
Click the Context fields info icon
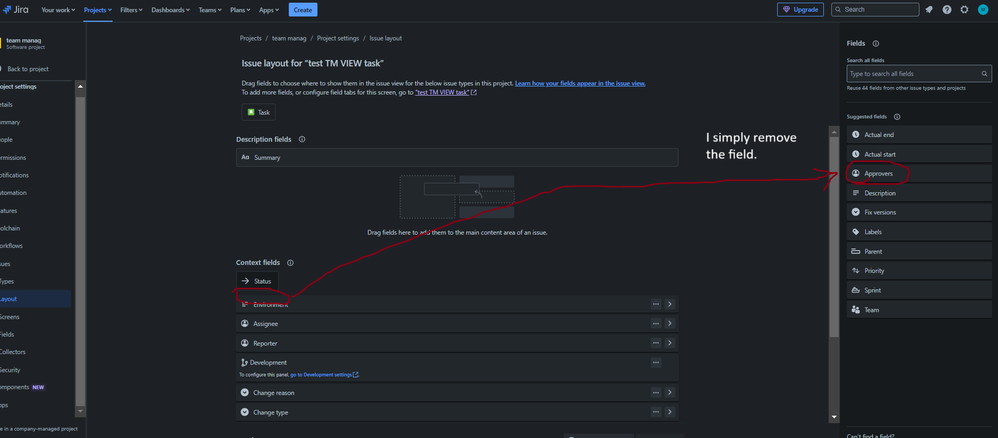tap(290, 263)
